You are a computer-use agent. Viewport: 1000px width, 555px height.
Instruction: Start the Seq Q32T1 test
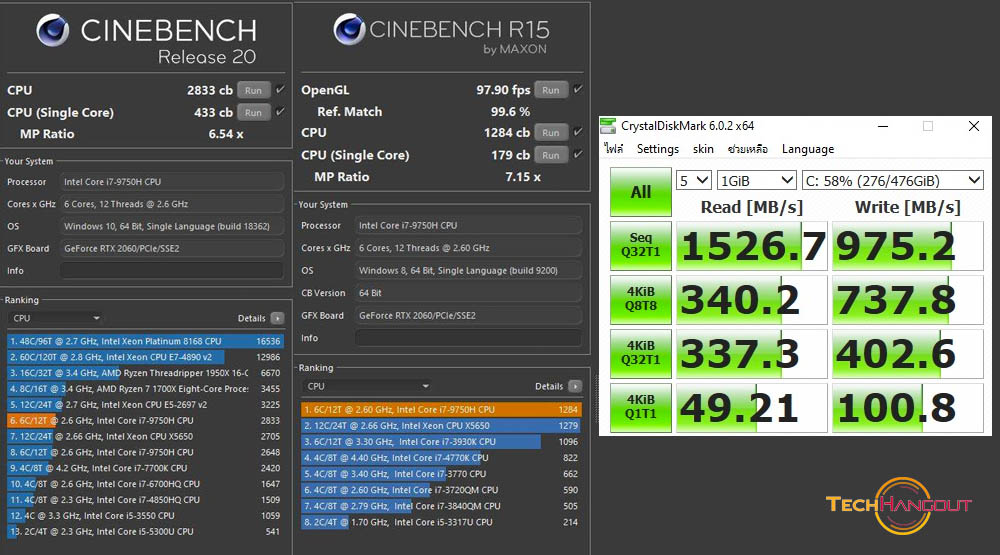(x=641, y=246)
